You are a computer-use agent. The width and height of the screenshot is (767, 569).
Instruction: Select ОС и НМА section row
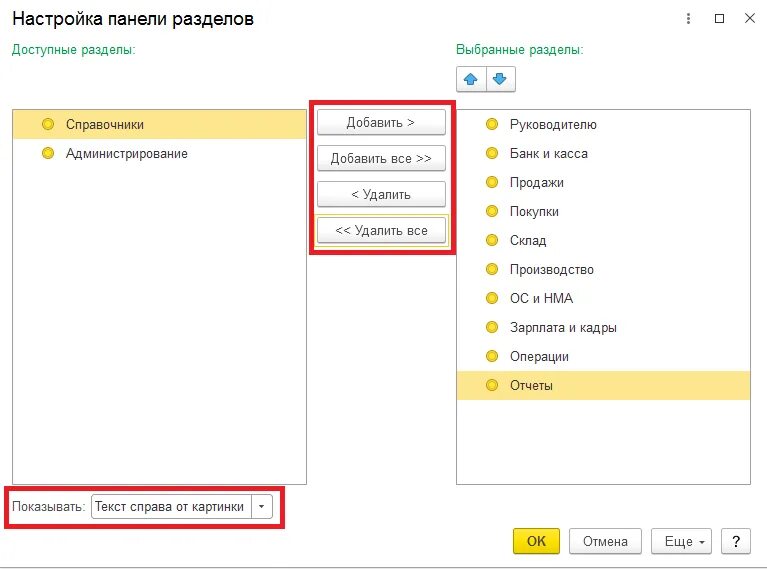click(603, 298)
